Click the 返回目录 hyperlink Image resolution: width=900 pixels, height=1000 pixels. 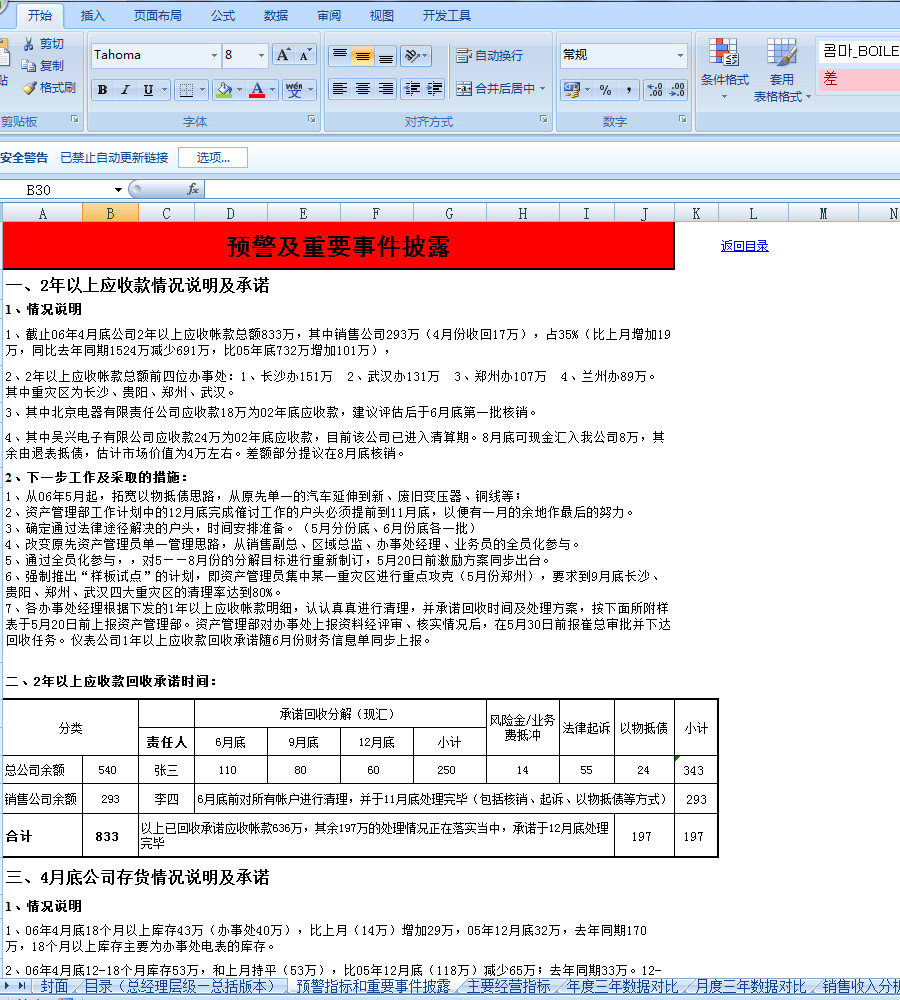point(744,246)
